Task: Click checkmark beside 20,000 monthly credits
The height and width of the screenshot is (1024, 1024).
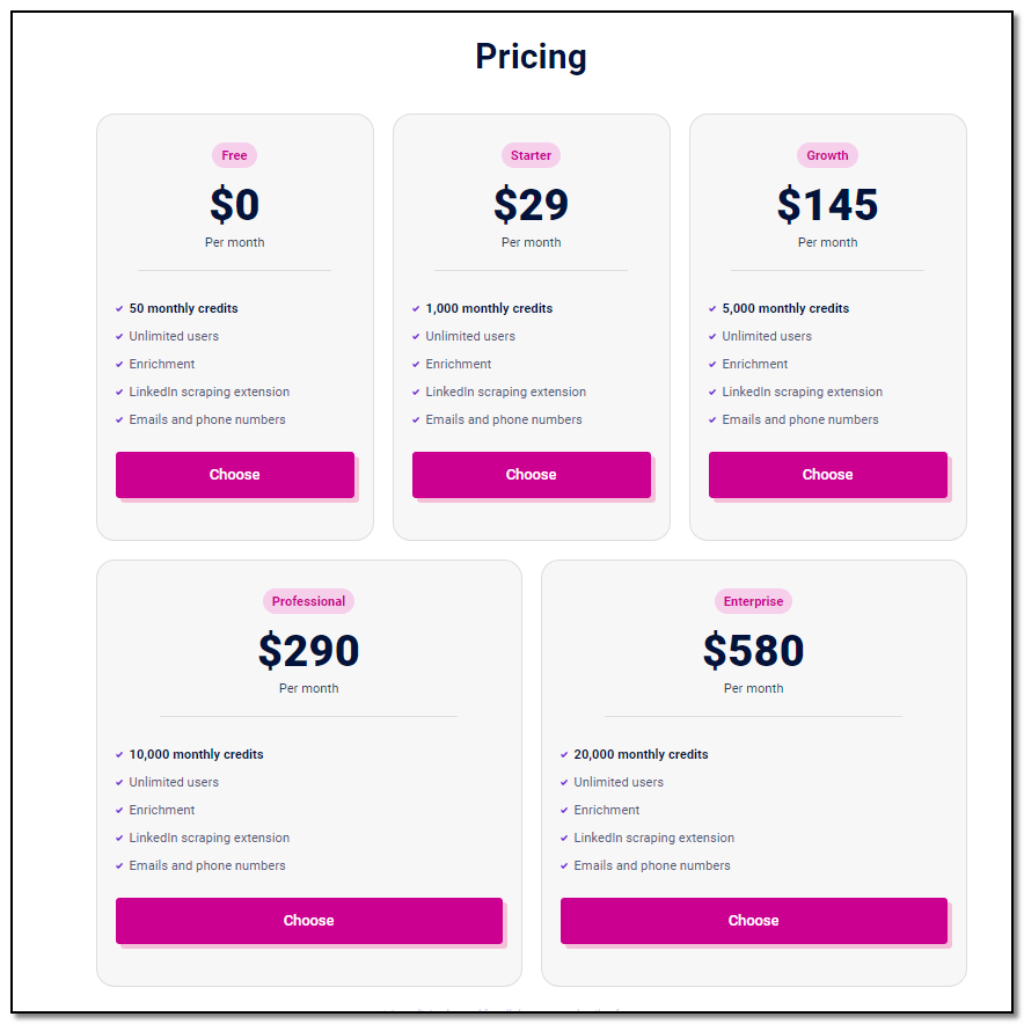Action: tap(564, 754)
